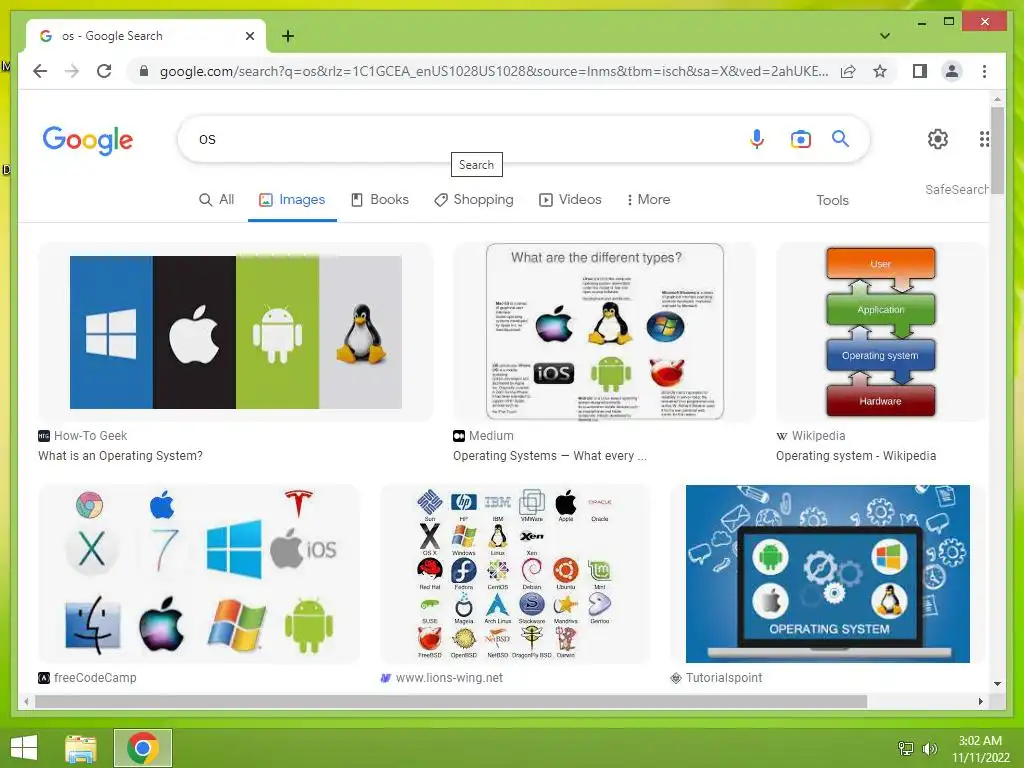This screenshot has height=768, width=1024.
Task: Search by image with the camera icon
Action: coord(801,139)
